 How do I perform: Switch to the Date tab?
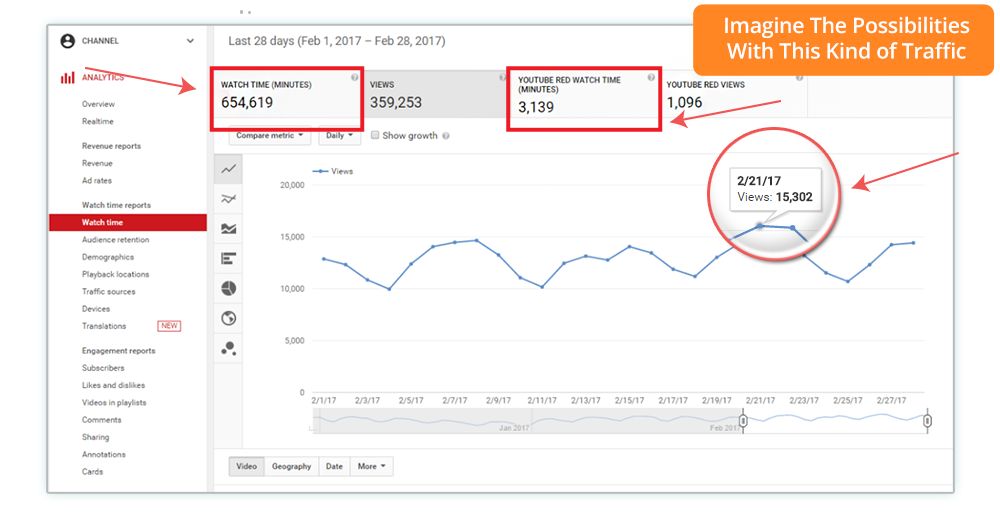pyautogui.click(x=334, y=466)
